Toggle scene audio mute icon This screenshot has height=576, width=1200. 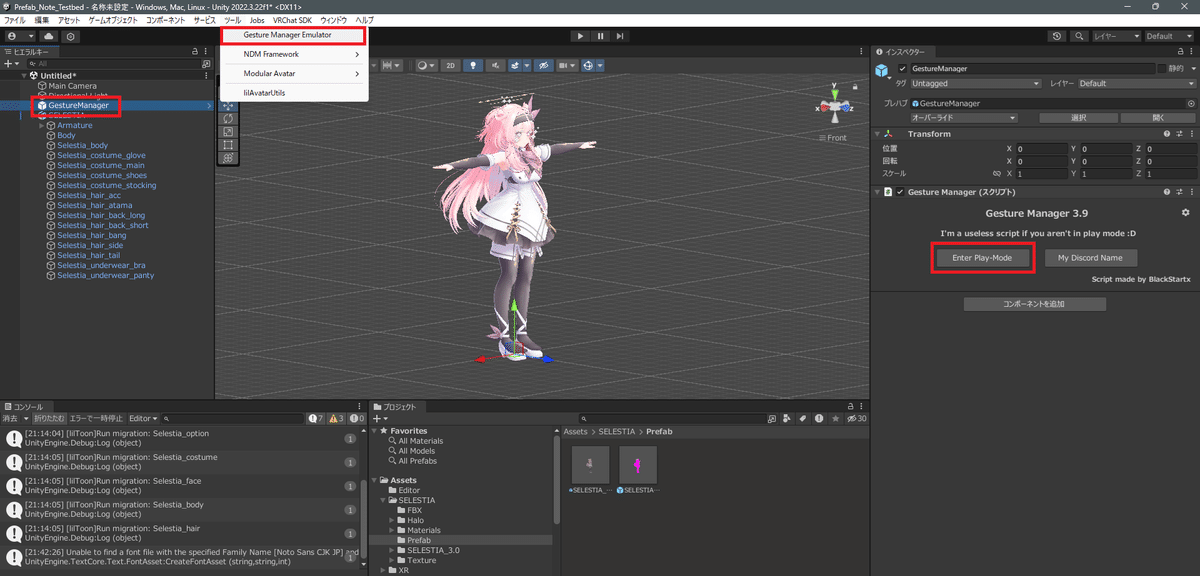[x=495, y=65]
